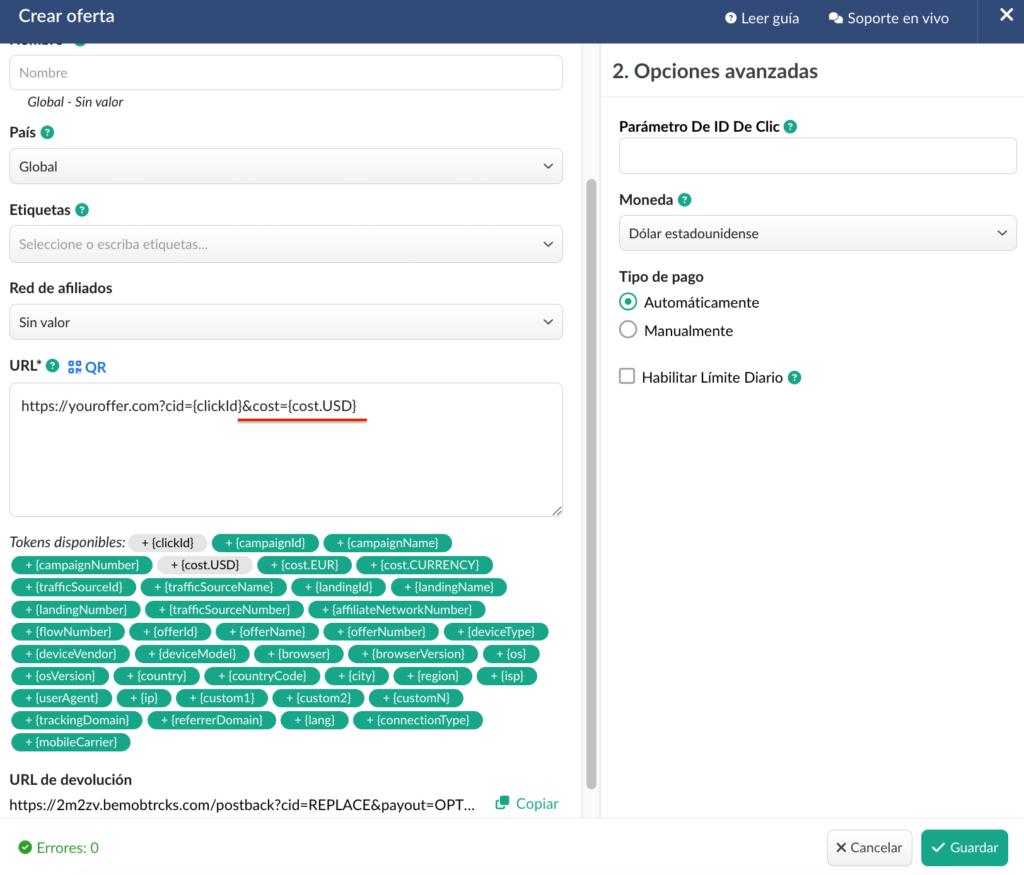Click help icon for Parámetro De ID De Clic
Screen dimensions: 1024x875
point(790,127)
